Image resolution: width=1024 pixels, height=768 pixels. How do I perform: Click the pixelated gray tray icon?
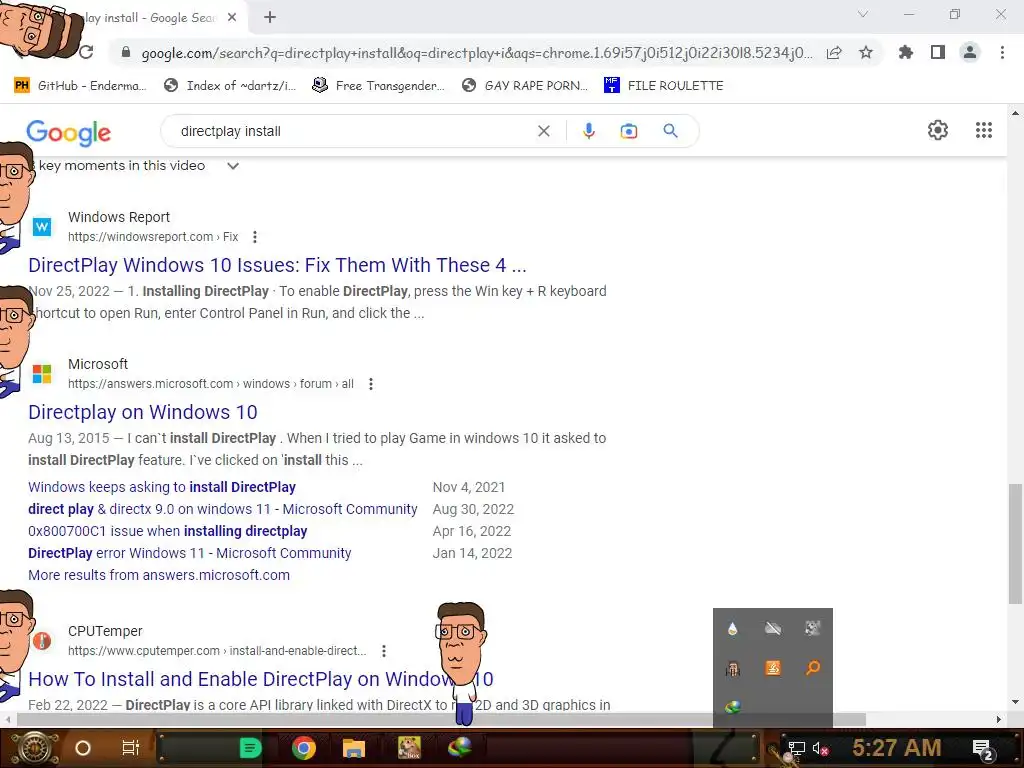812,628
